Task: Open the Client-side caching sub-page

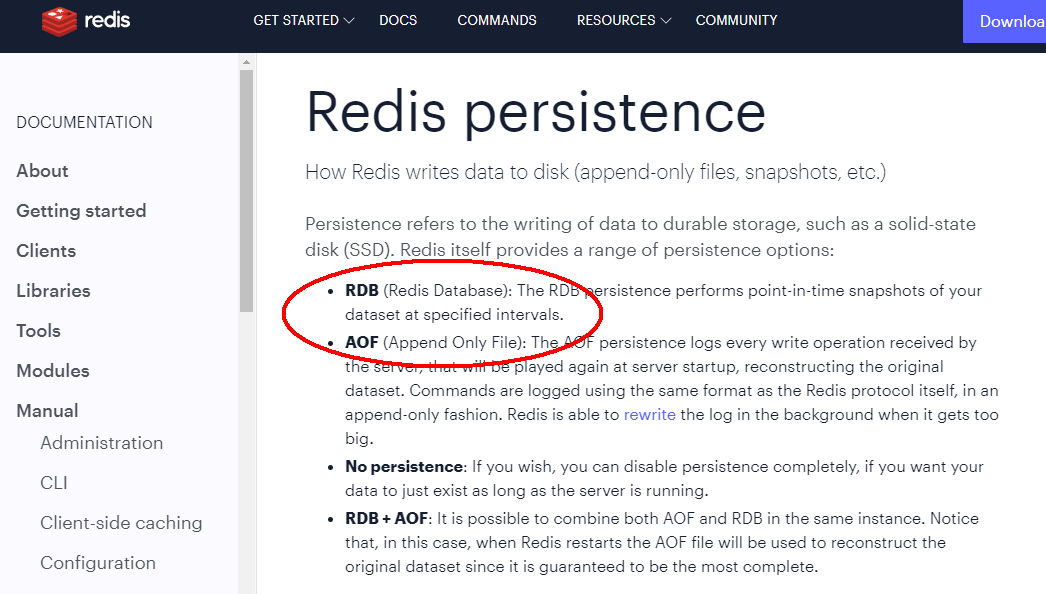Action: [x=121, y=523]
